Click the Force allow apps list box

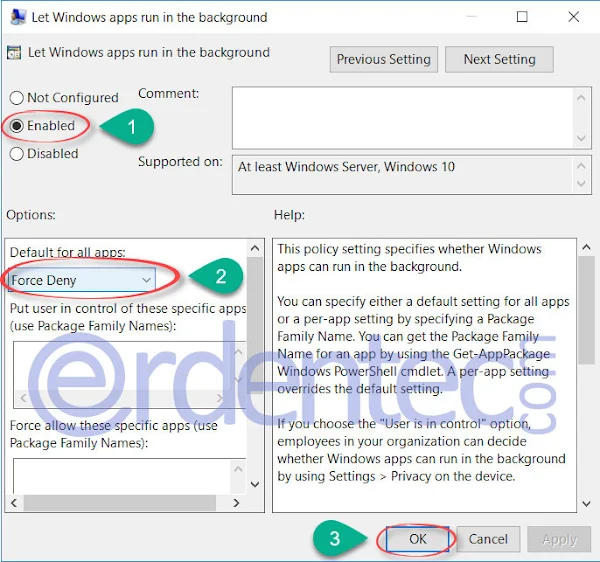pyautogui.click(x=122, y=476)
